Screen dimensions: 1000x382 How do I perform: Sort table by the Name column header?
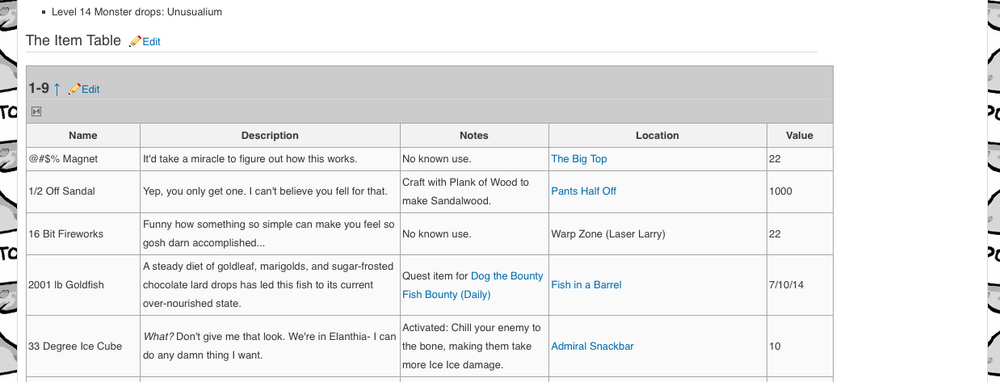tap(83, 135)
